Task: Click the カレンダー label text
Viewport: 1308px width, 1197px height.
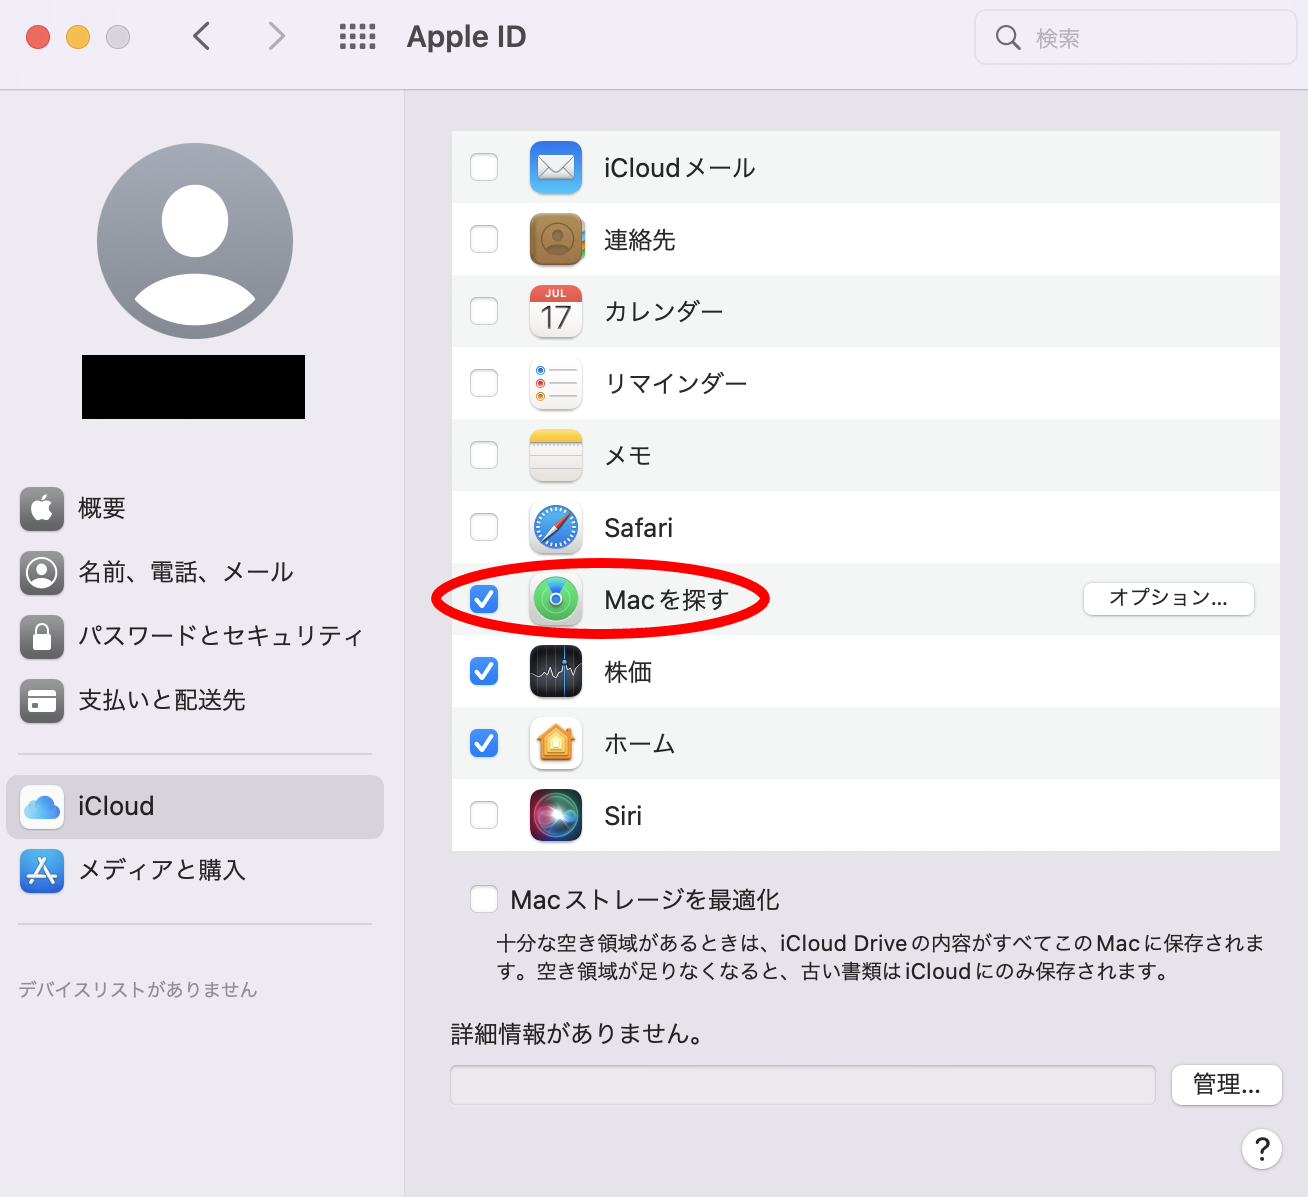Action: tap(664, 312)
